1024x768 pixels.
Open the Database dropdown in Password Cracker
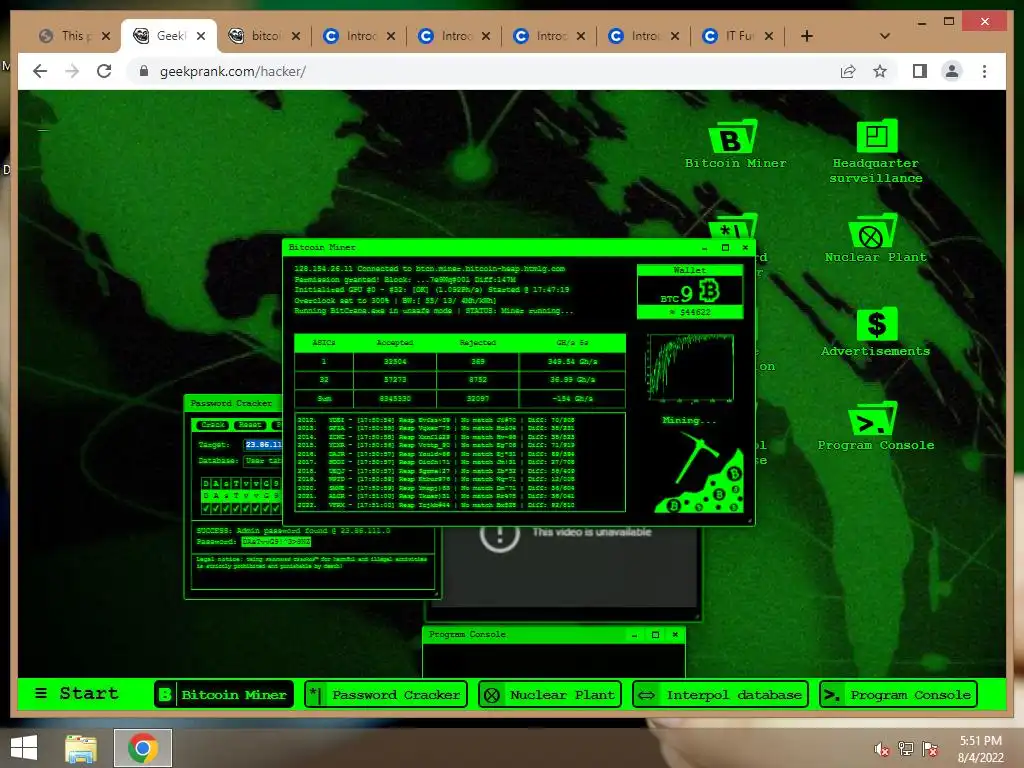[263, 460]
